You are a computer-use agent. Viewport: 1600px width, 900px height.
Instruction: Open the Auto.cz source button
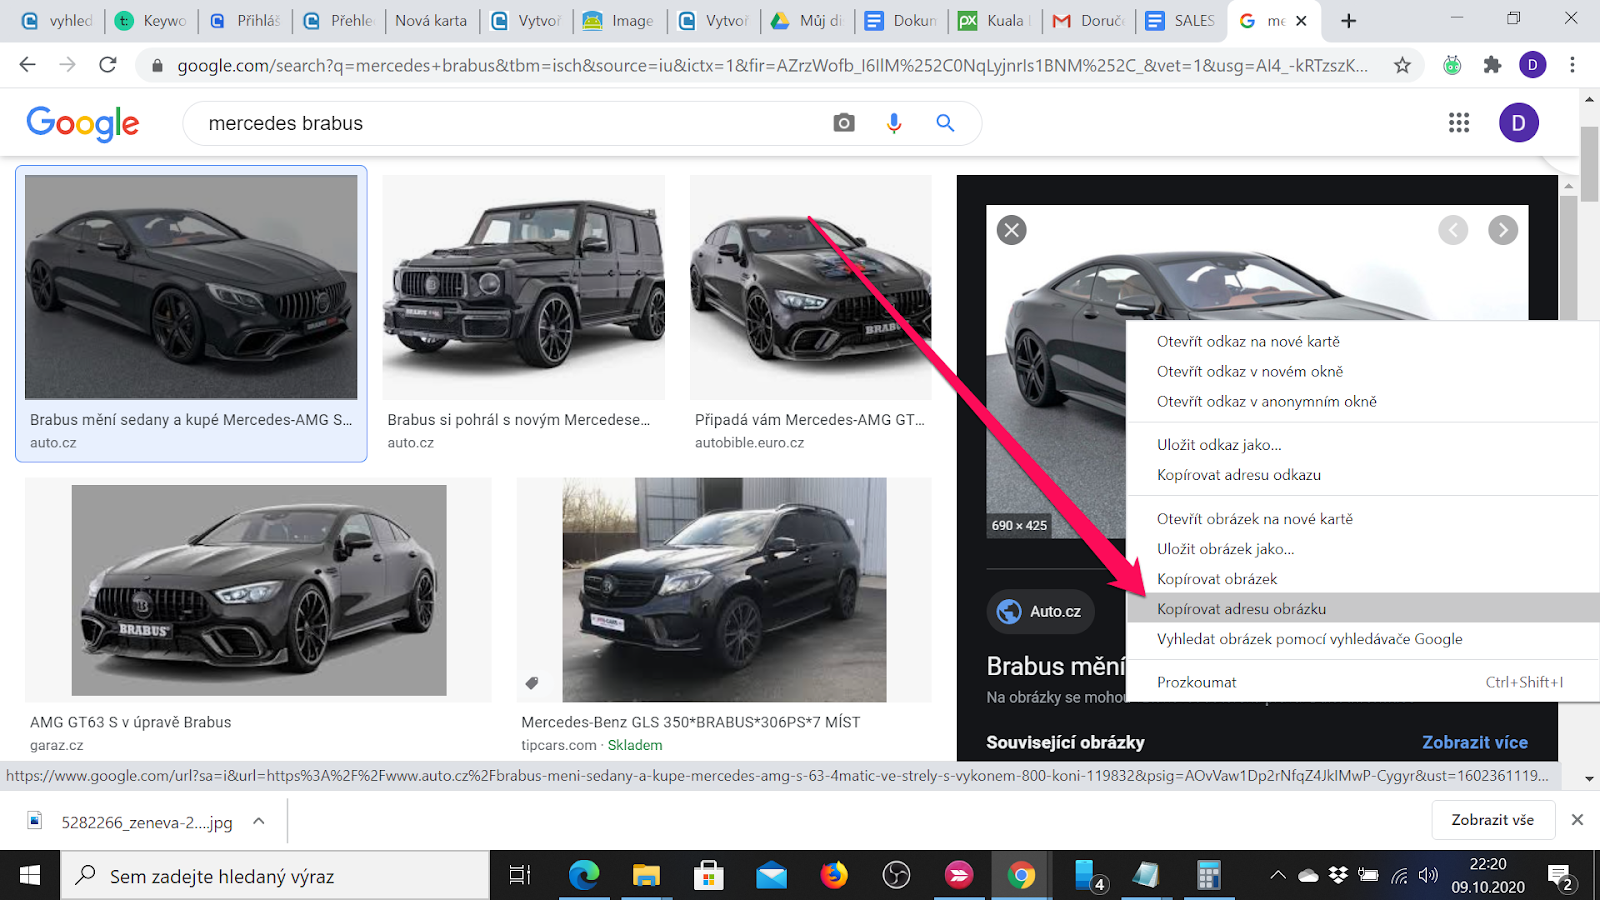1041,611
